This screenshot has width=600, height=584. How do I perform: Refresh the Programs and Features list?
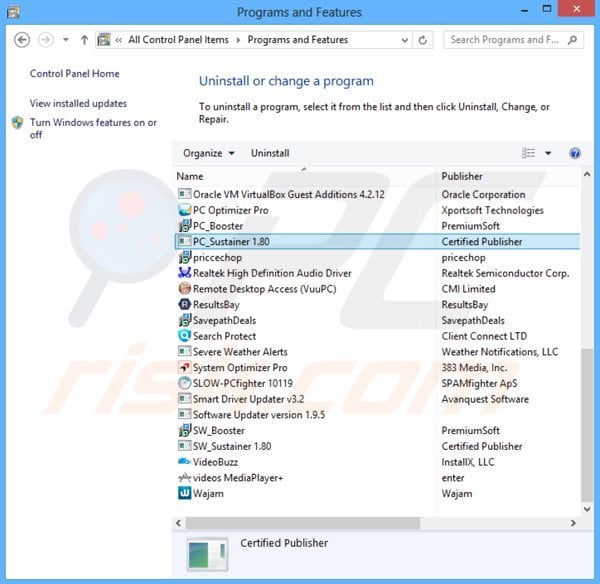pos(422,40)
